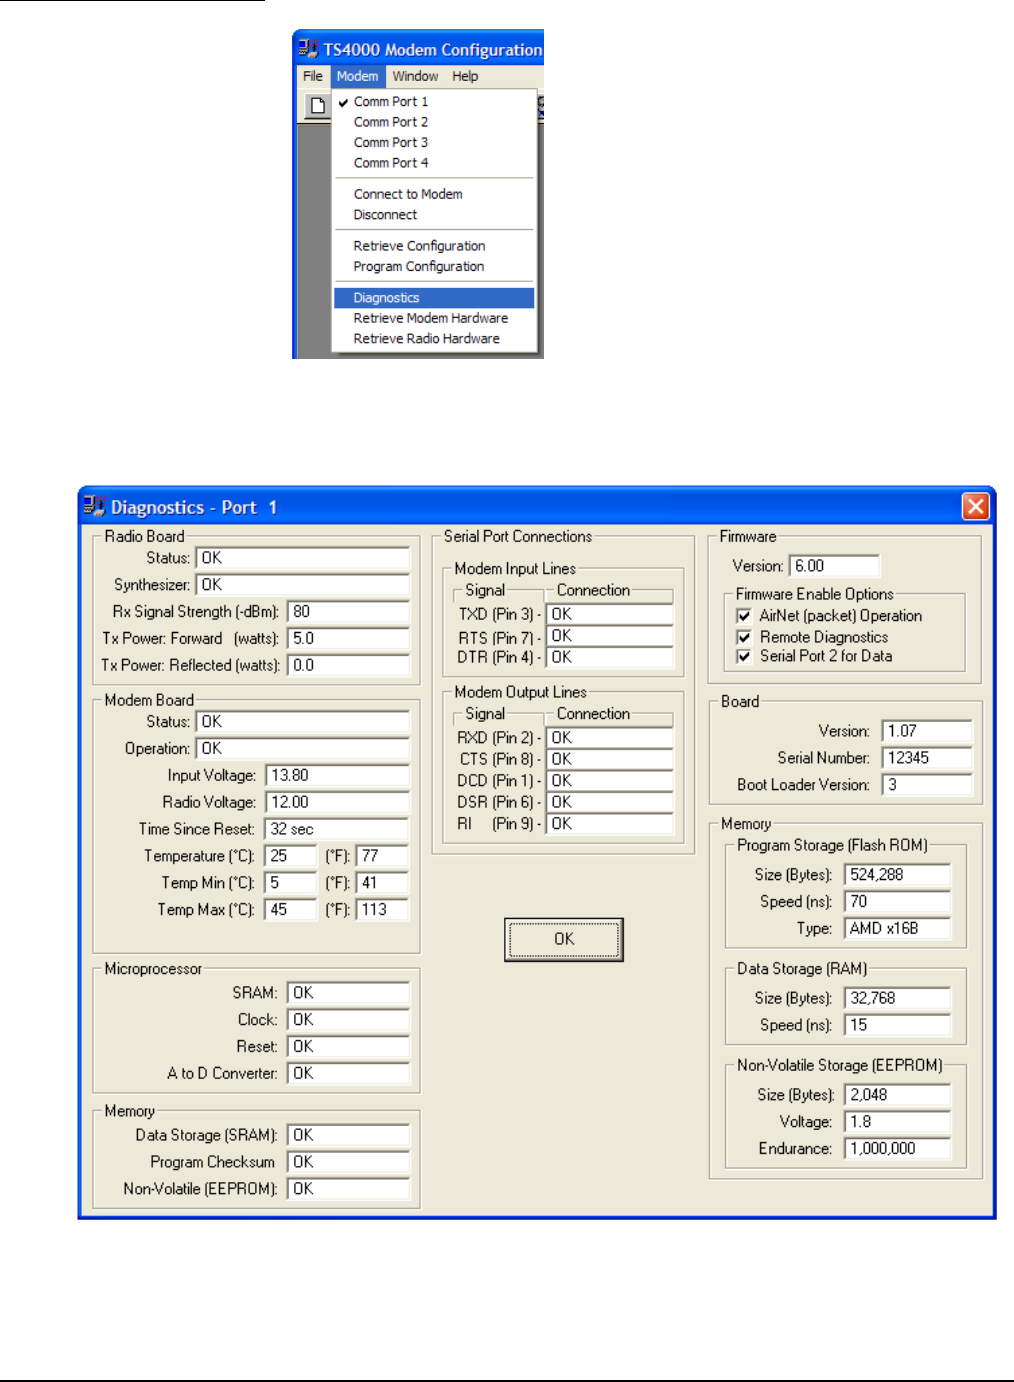The image size is (1014, 1382).
Task: Click the RI (Pin 9) connection field
Action: coord(610,825)
